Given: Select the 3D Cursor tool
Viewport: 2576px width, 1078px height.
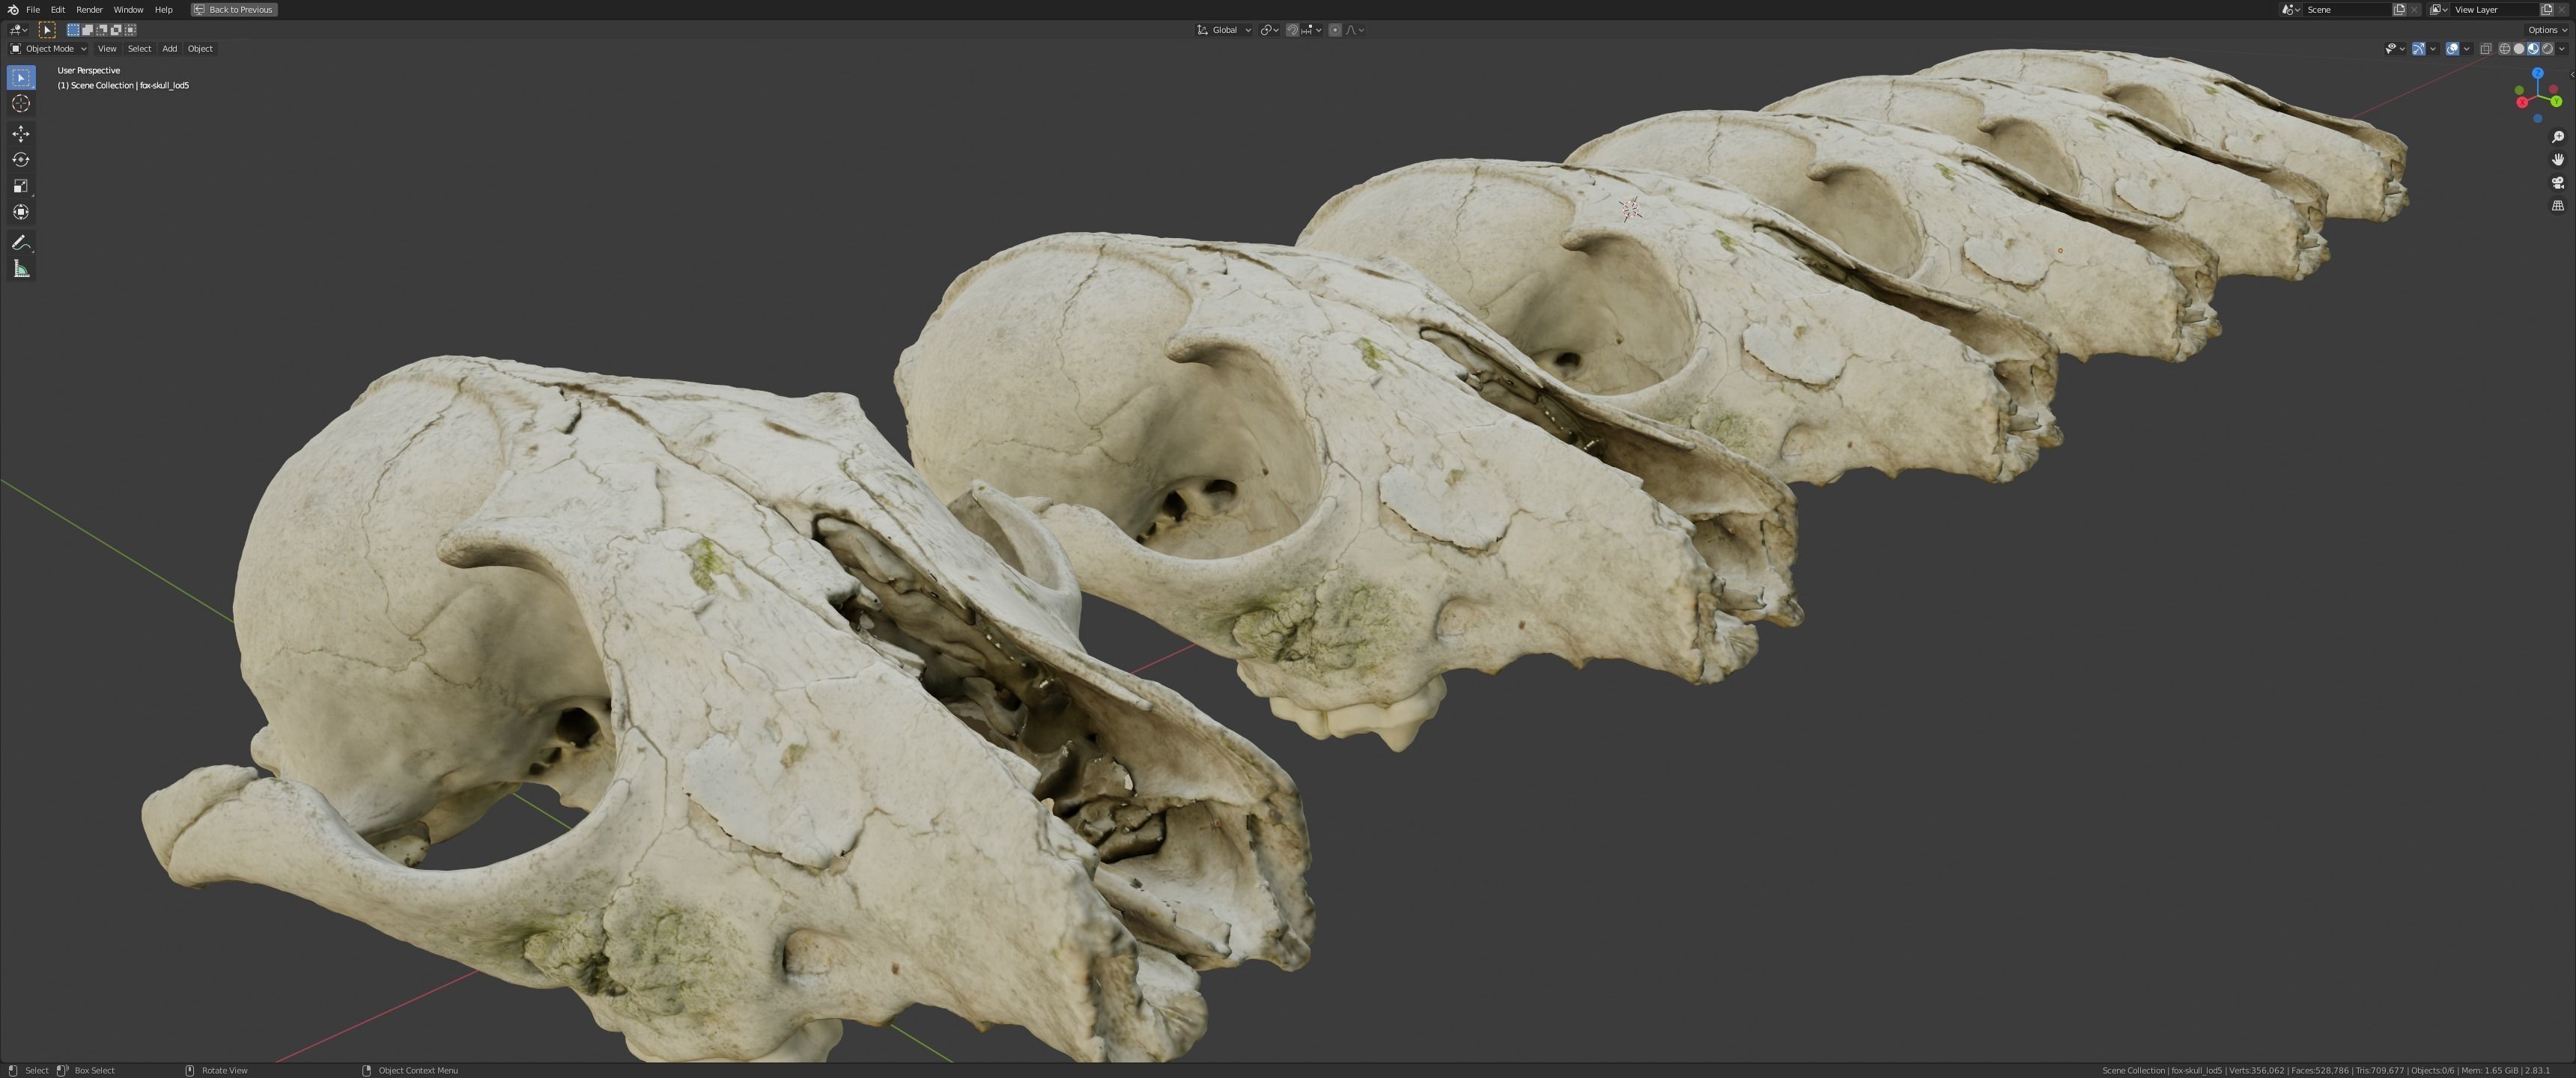Looking at the screenshot, I should pos(21,104).
